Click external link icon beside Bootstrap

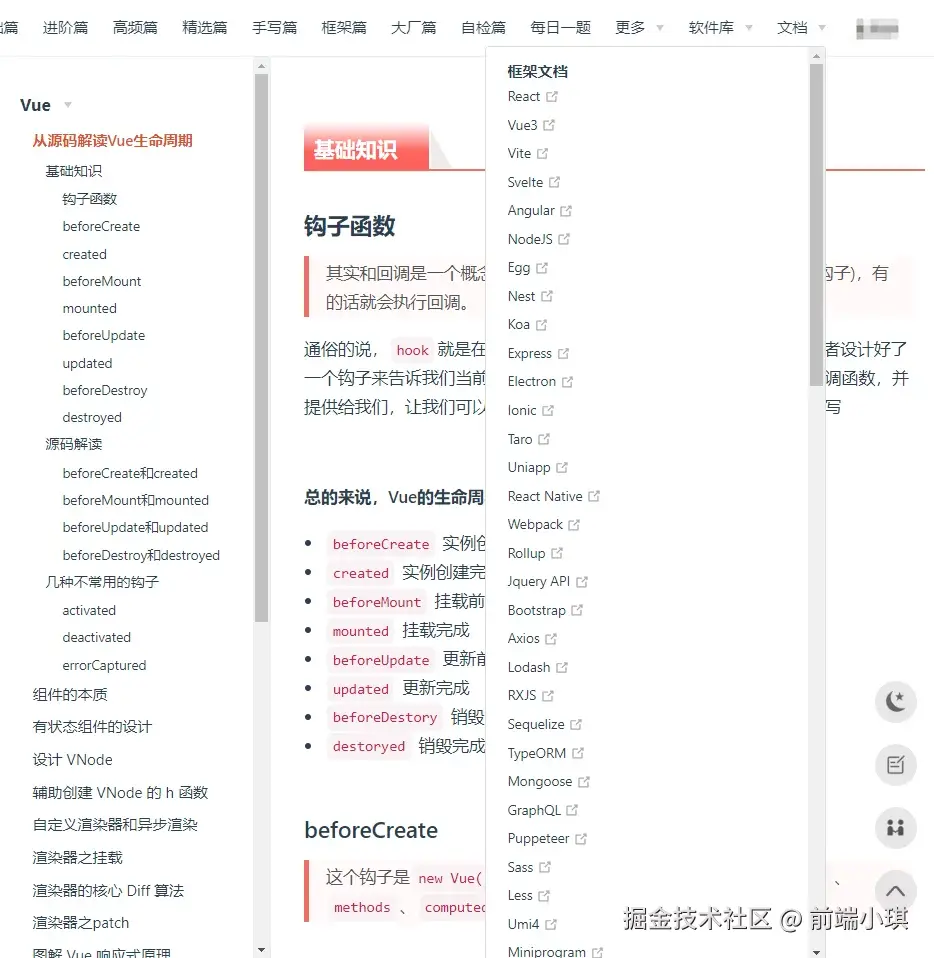click(x=577, y=610)
